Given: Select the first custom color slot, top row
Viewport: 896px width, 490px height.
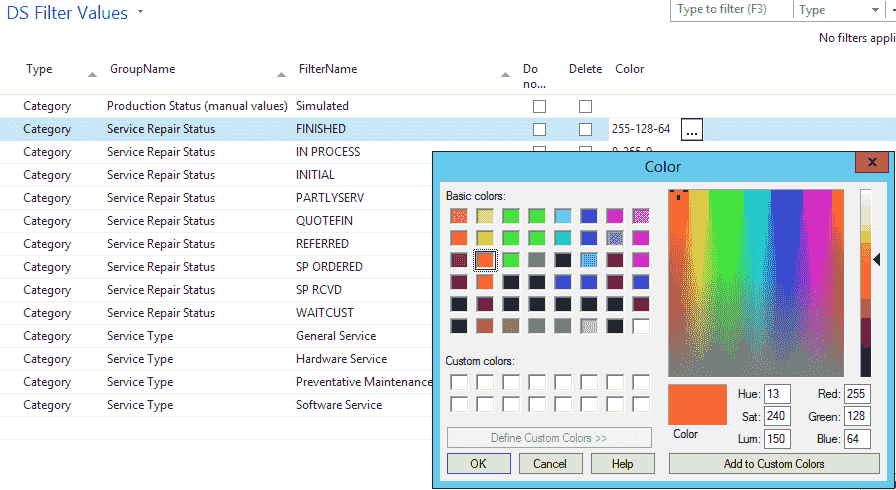Looking at the screenshot, I should coord(459,382).
